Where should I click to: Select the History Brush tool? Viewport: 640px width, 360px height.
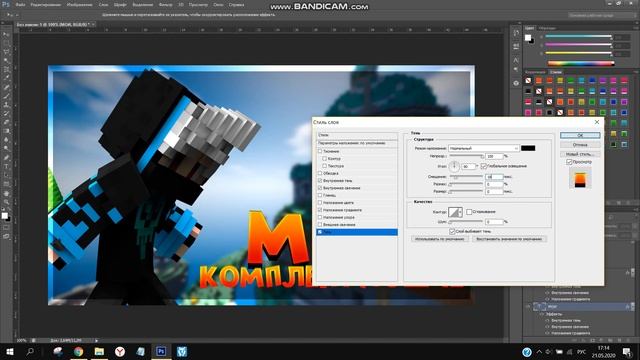click(x=6, y=114)
